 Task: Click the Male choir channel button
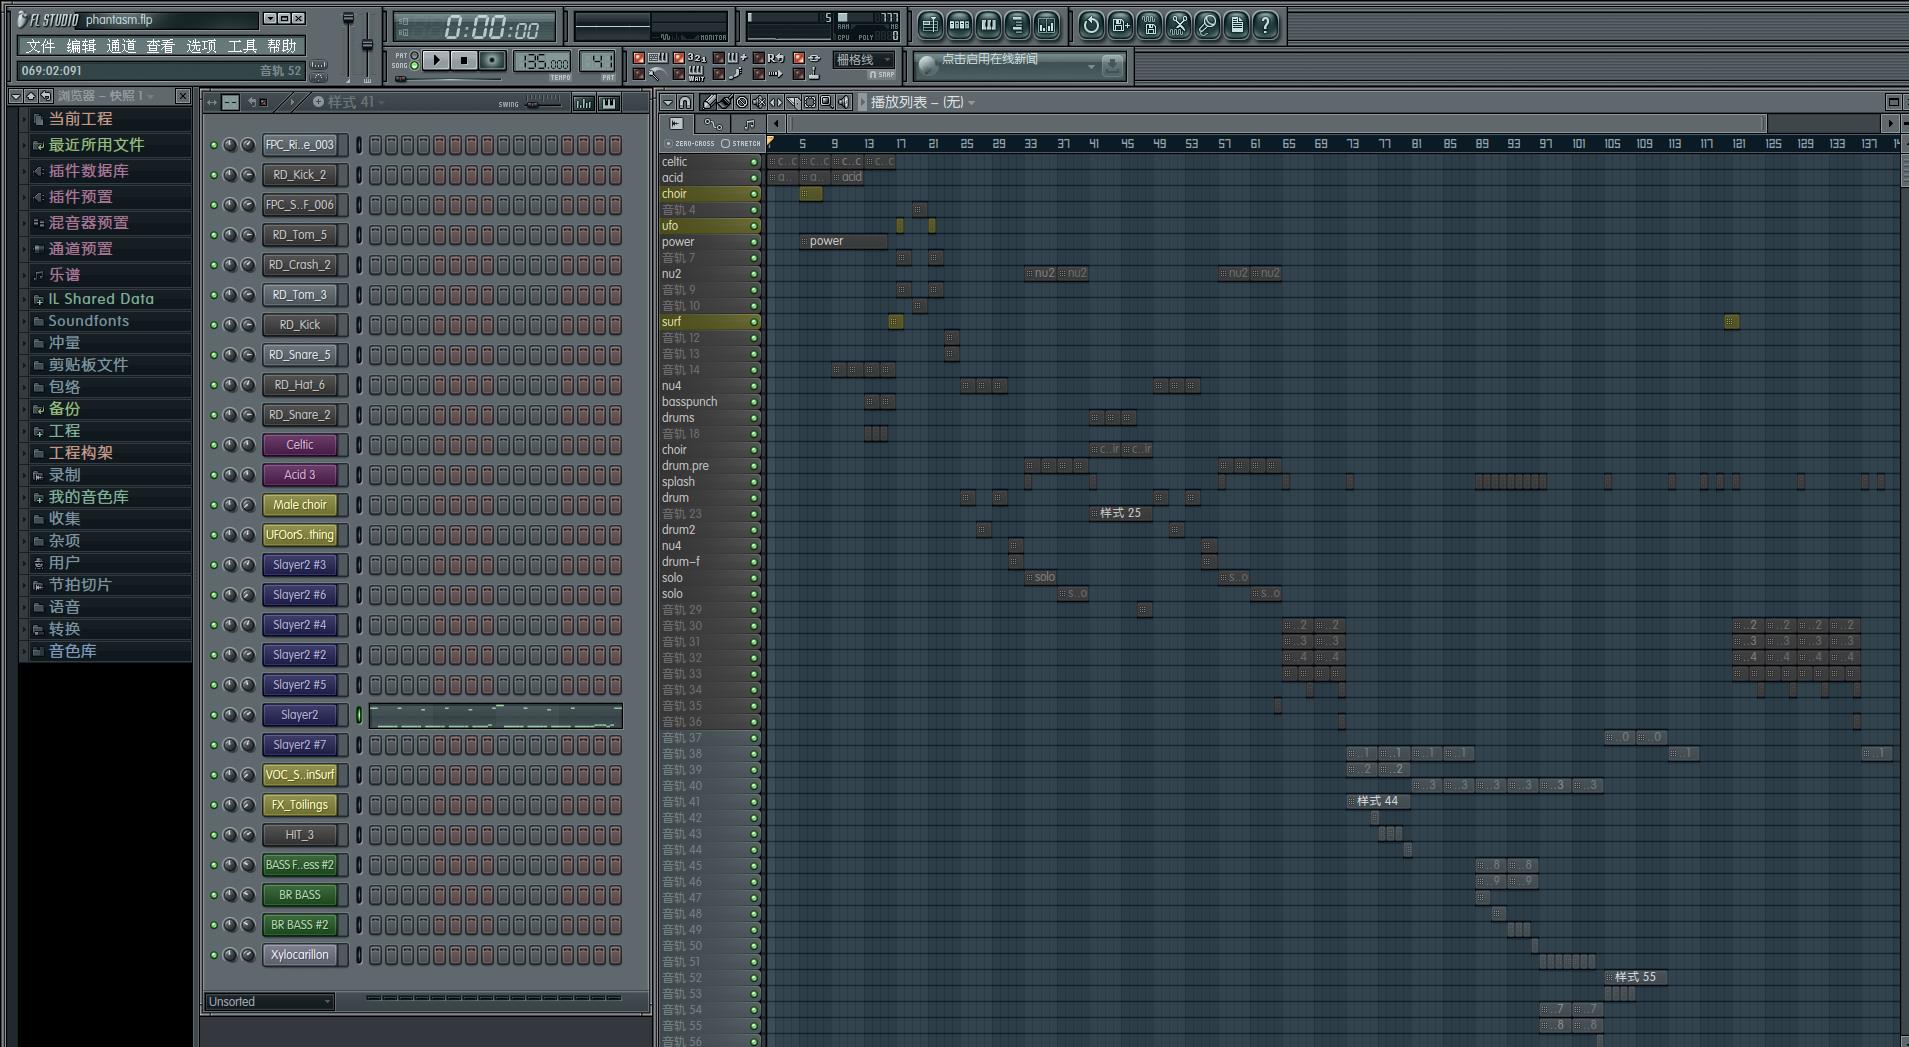click(300, 505)
